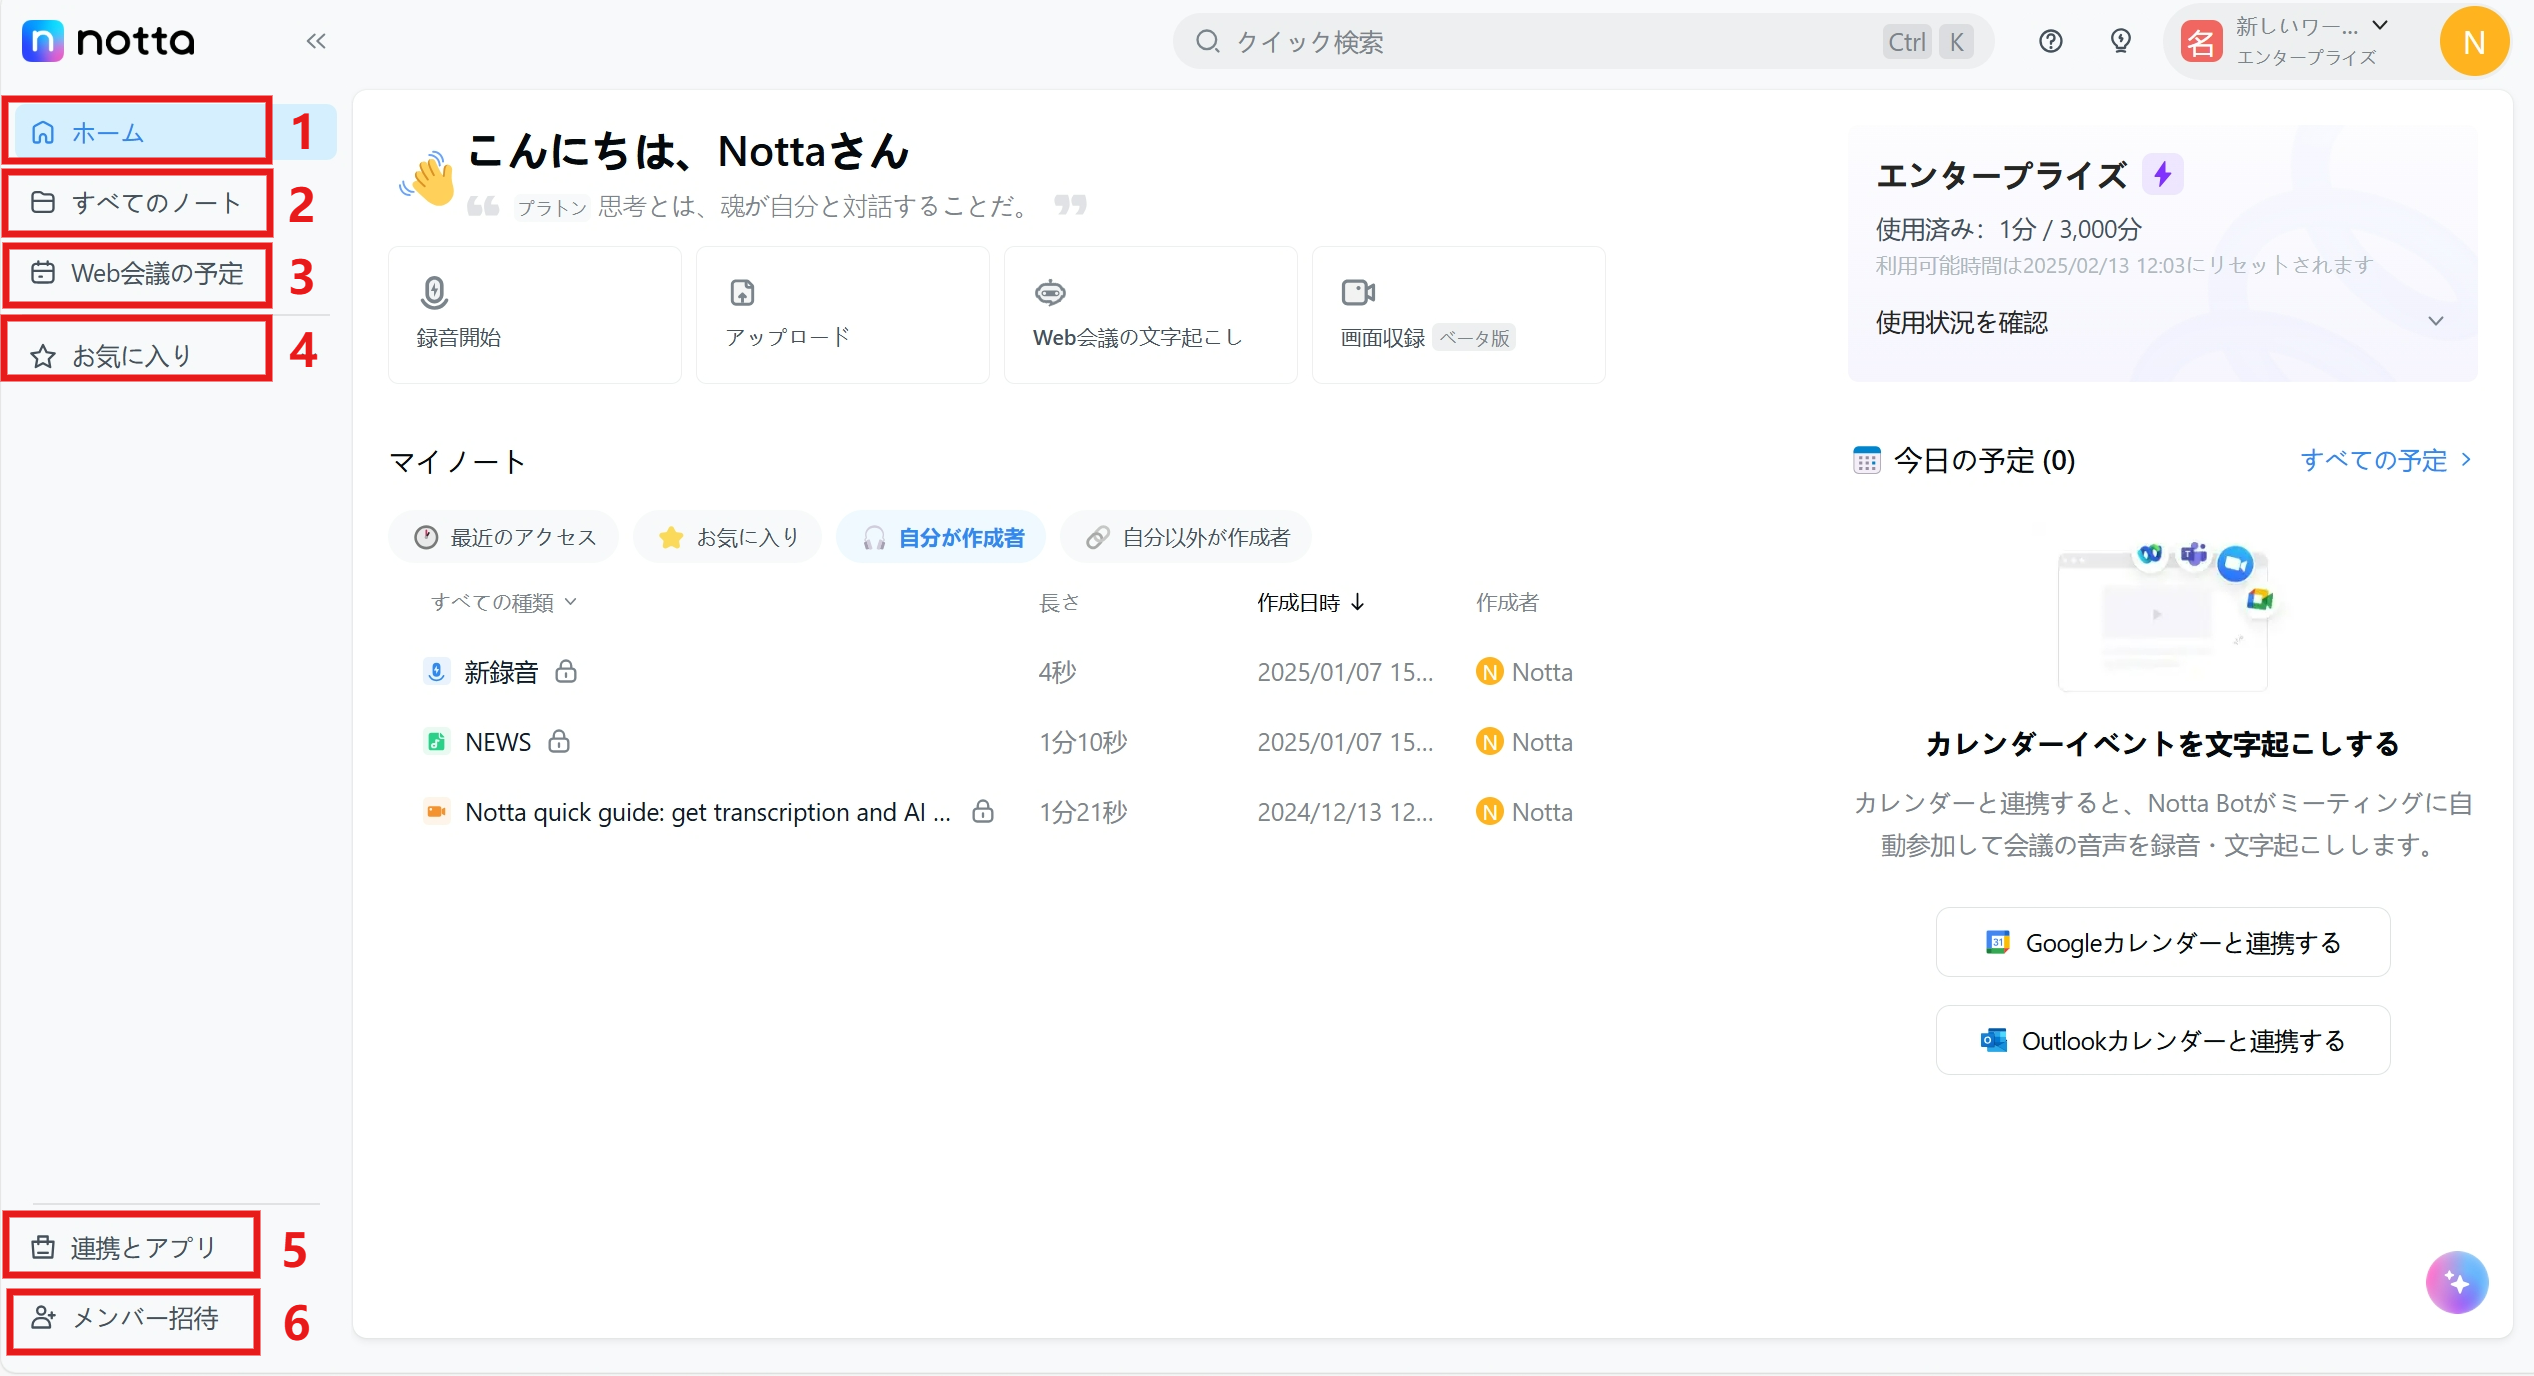Click the 画面収録 screen recording card

pyautogui.click(x=1458, y=315)
